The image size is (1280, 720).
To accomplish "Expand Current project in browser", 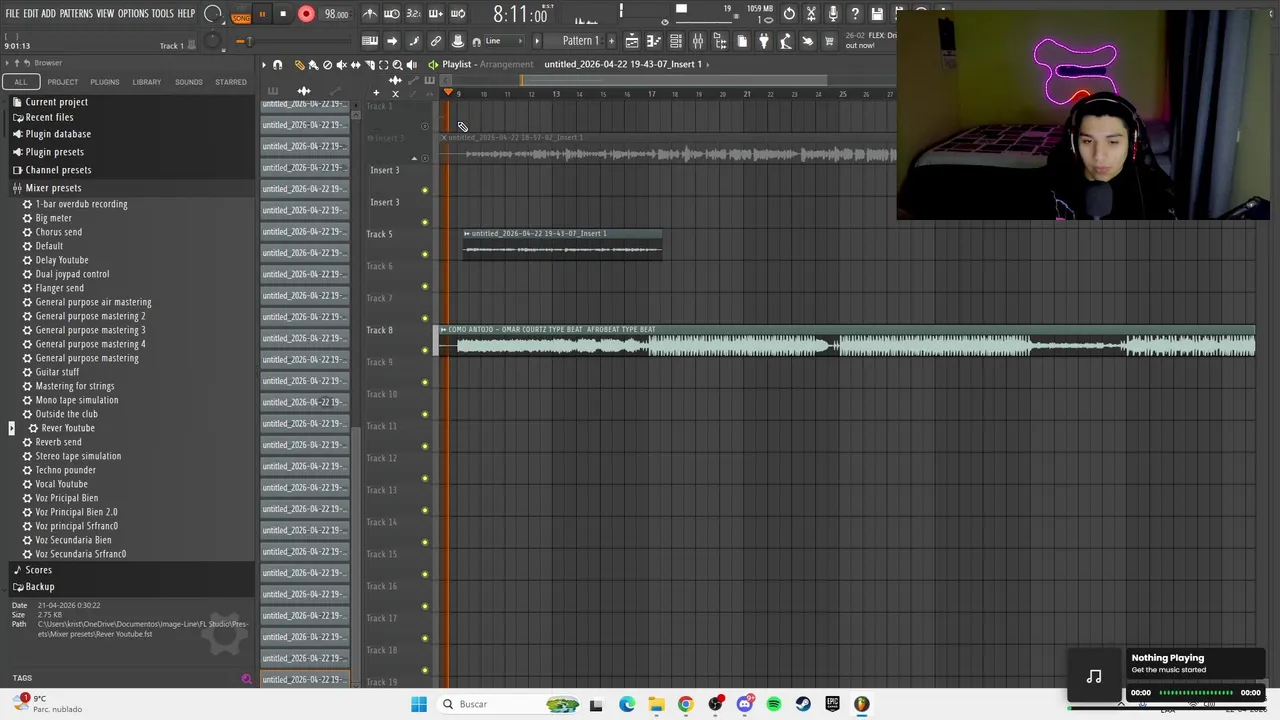I will pyautogui.click(x=56, y=102).
